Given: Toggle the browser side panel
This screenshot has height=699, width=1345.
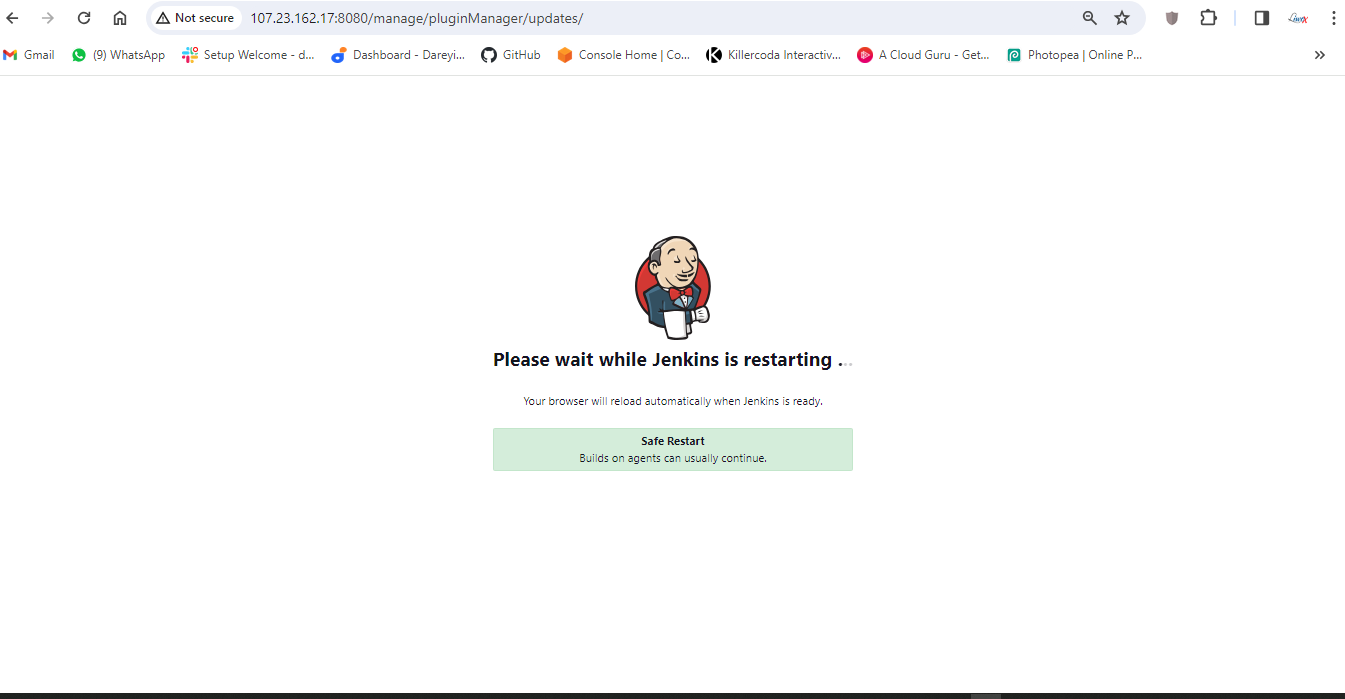Looking at the screenshot, I should [x=1261, y=18].
